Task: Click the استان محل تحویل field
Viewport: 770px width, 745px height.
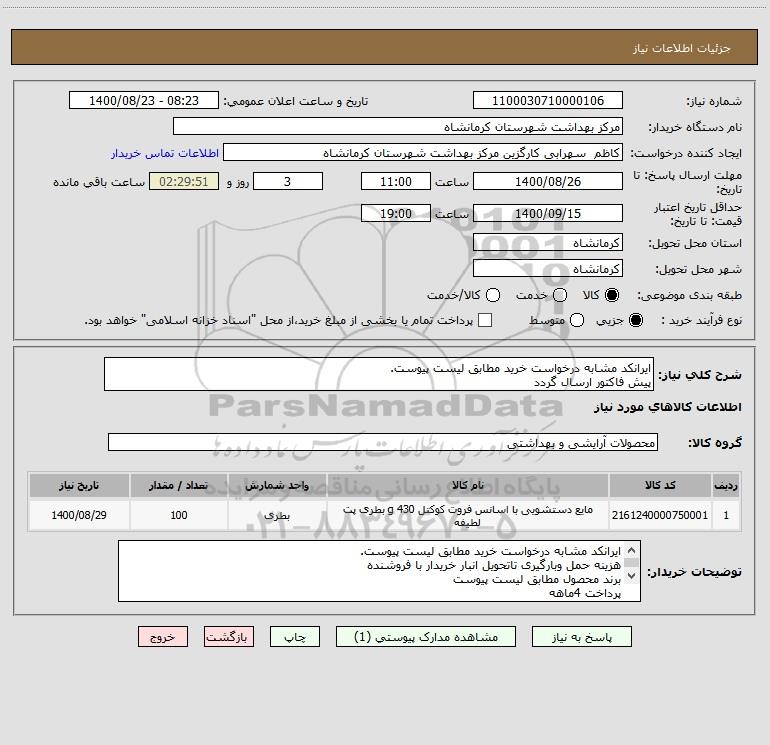Action: pos(548,243)
